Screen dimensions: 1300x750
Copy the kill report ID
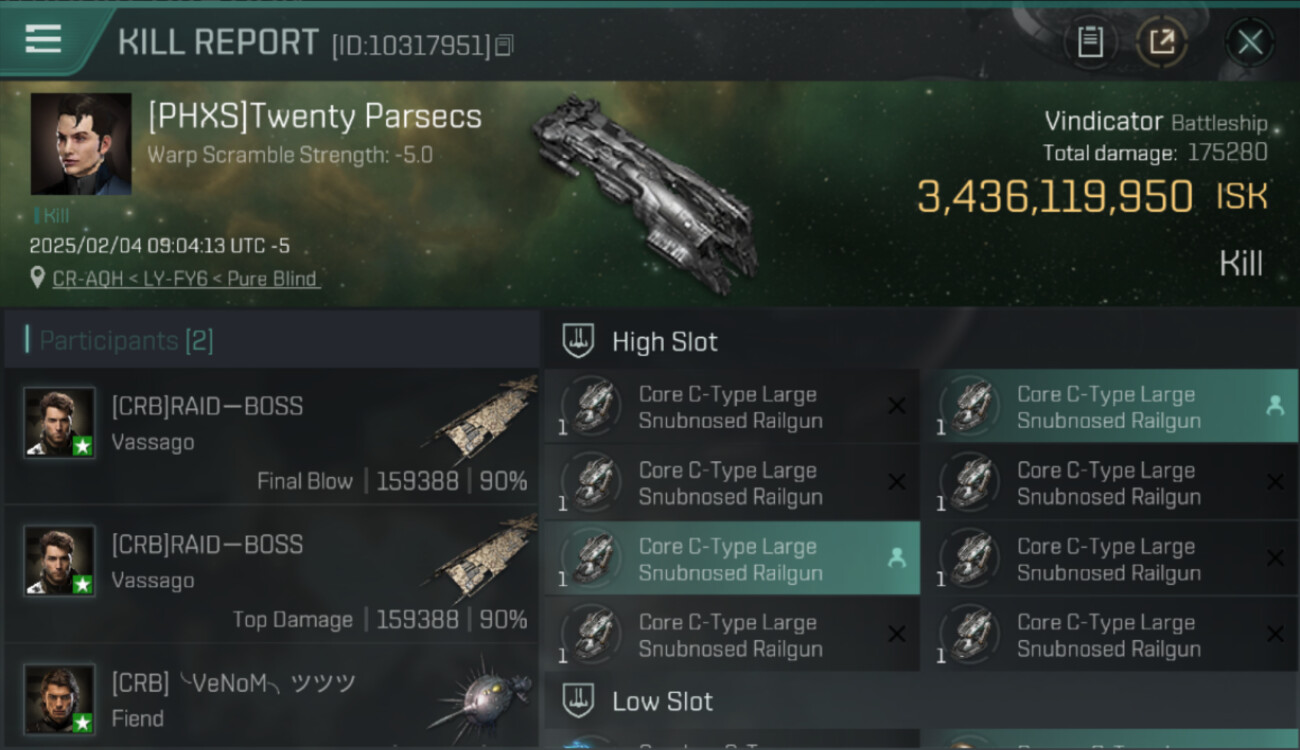(504, 45)
